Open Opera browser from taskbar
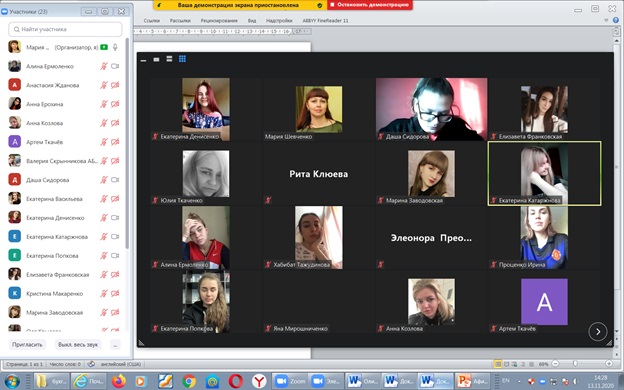This screenshot has height=390, width=624. [236, 381]
